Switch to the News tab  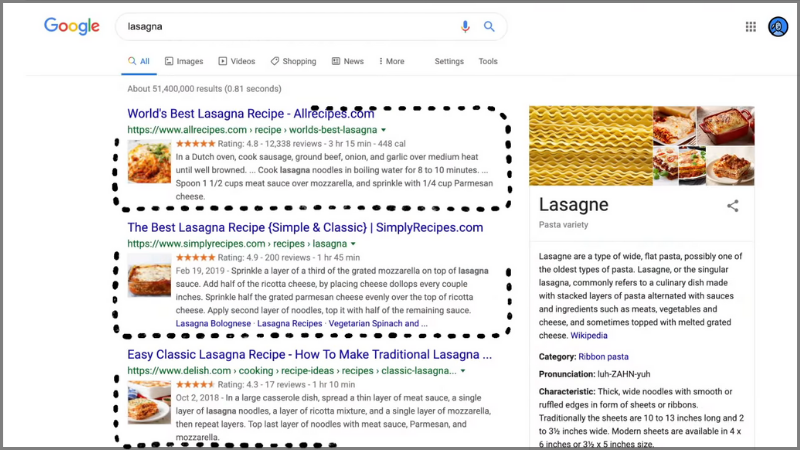pyautogui.click(x=348, y=61)
